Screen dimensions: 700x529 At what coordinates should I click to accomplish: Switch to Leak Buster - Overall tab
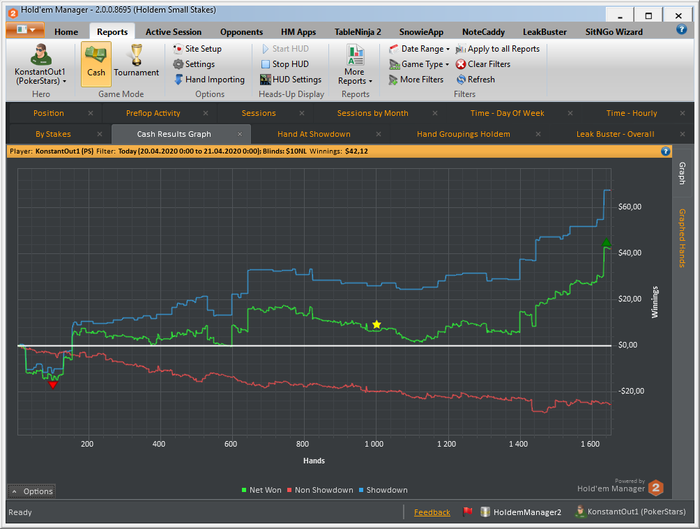pyautogui.click(x=615, y=134)
